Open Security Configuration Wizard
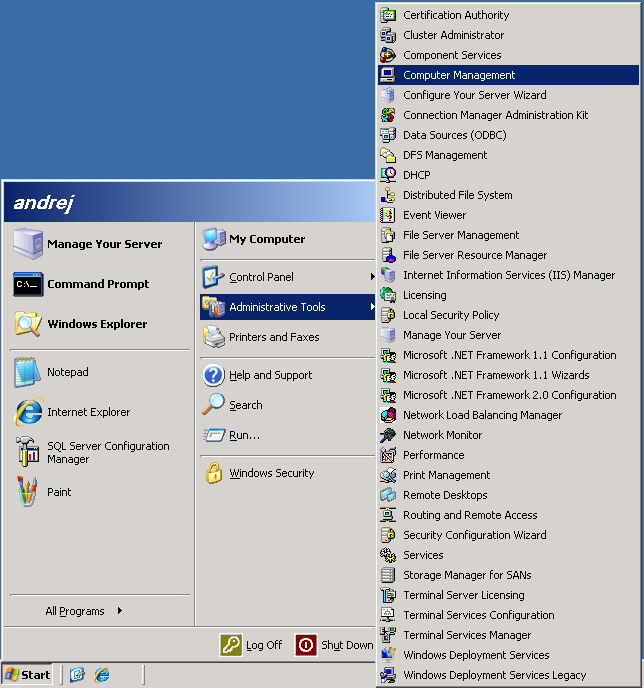Screen dimensions: 644x688 tap(508, 535)
